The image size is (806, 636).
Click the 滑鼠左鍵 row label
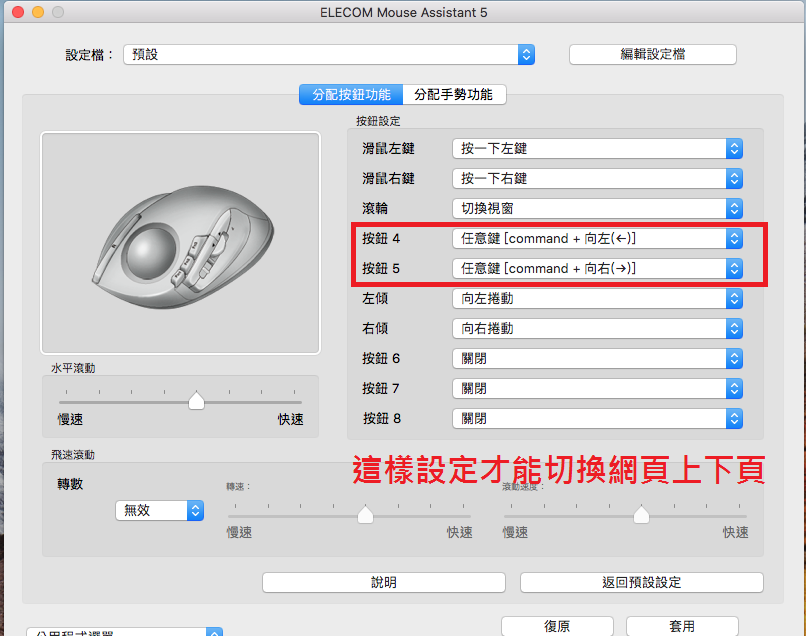click(x=388, y=149)
